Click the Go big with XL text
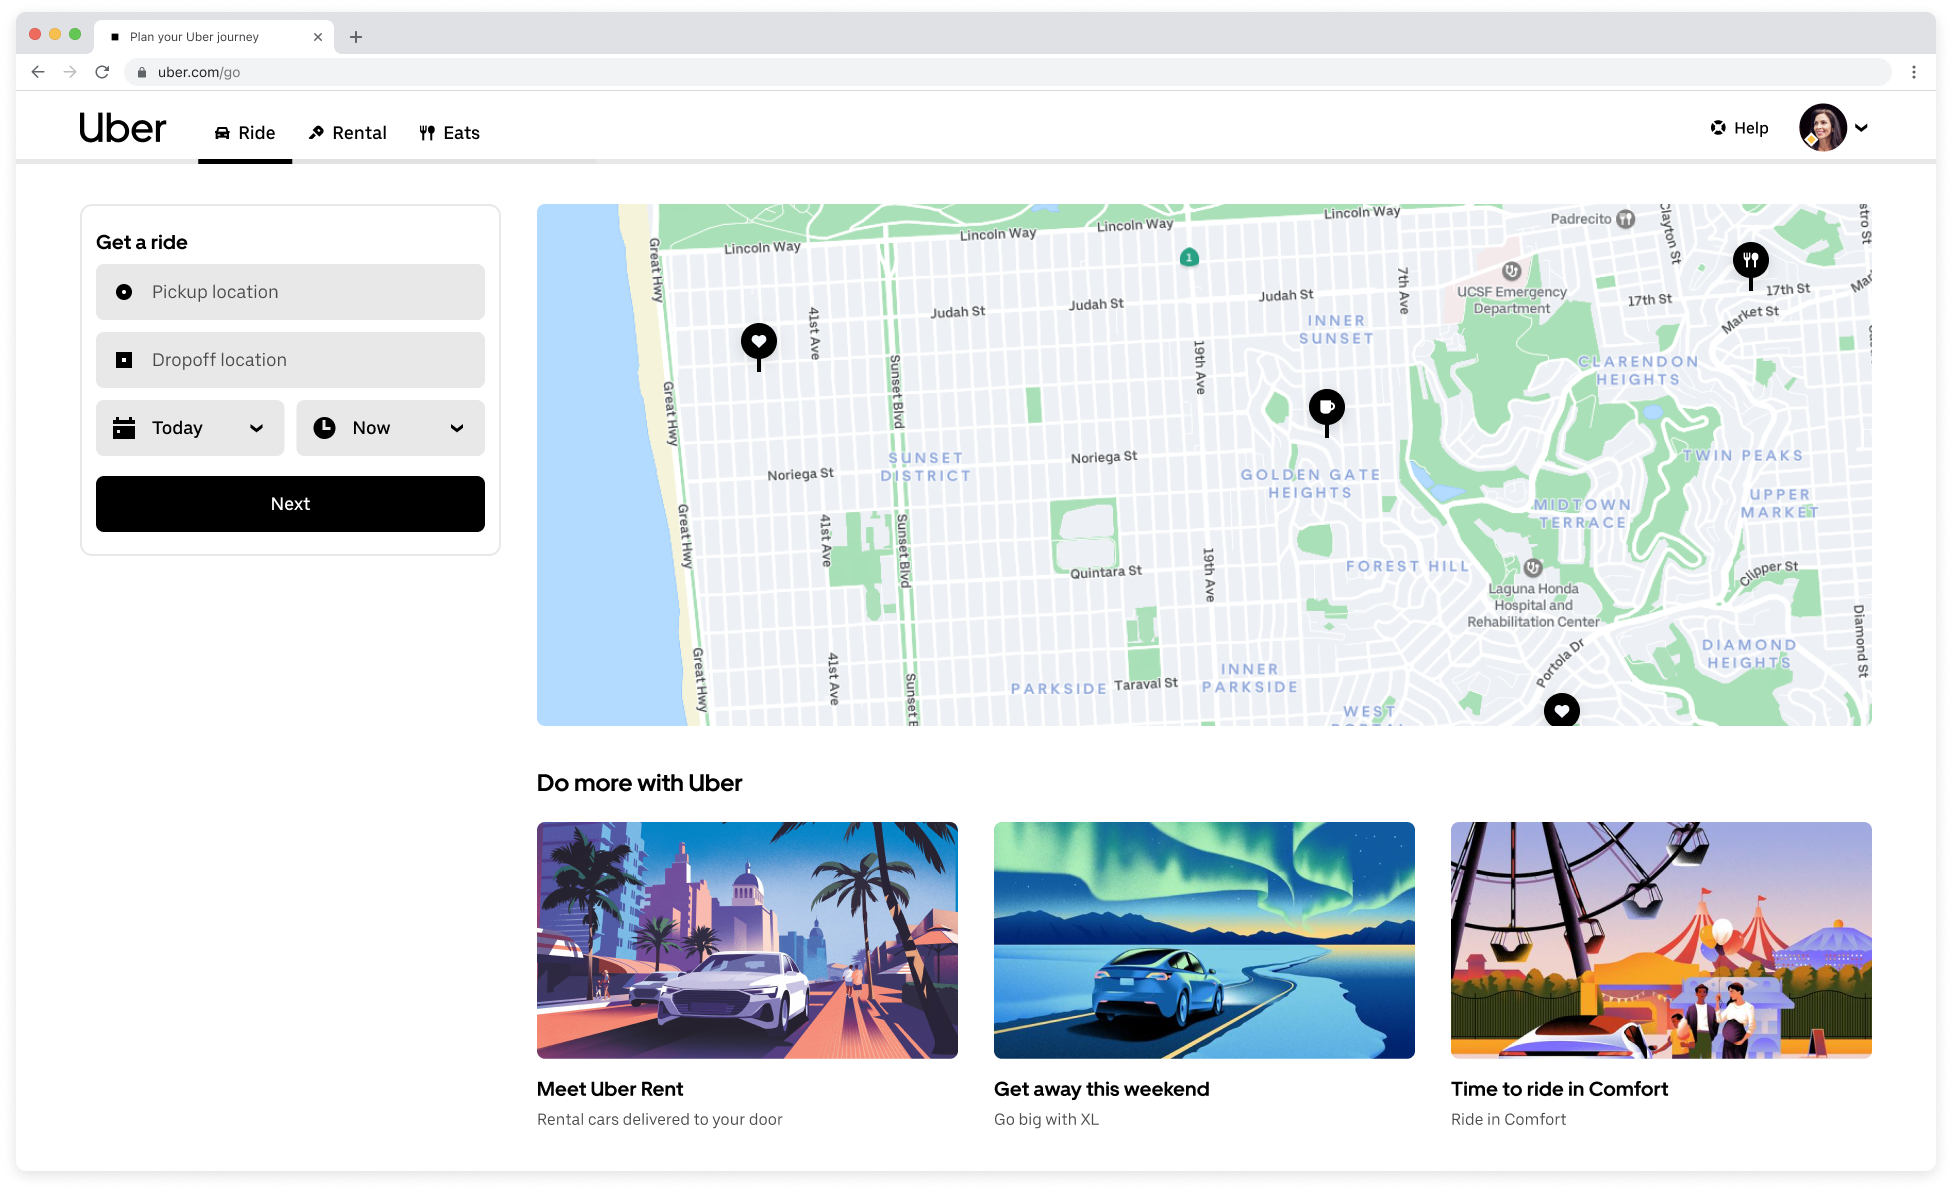Image resolution: width=1952 pixels, height=1191 pixels. 1046,1120
